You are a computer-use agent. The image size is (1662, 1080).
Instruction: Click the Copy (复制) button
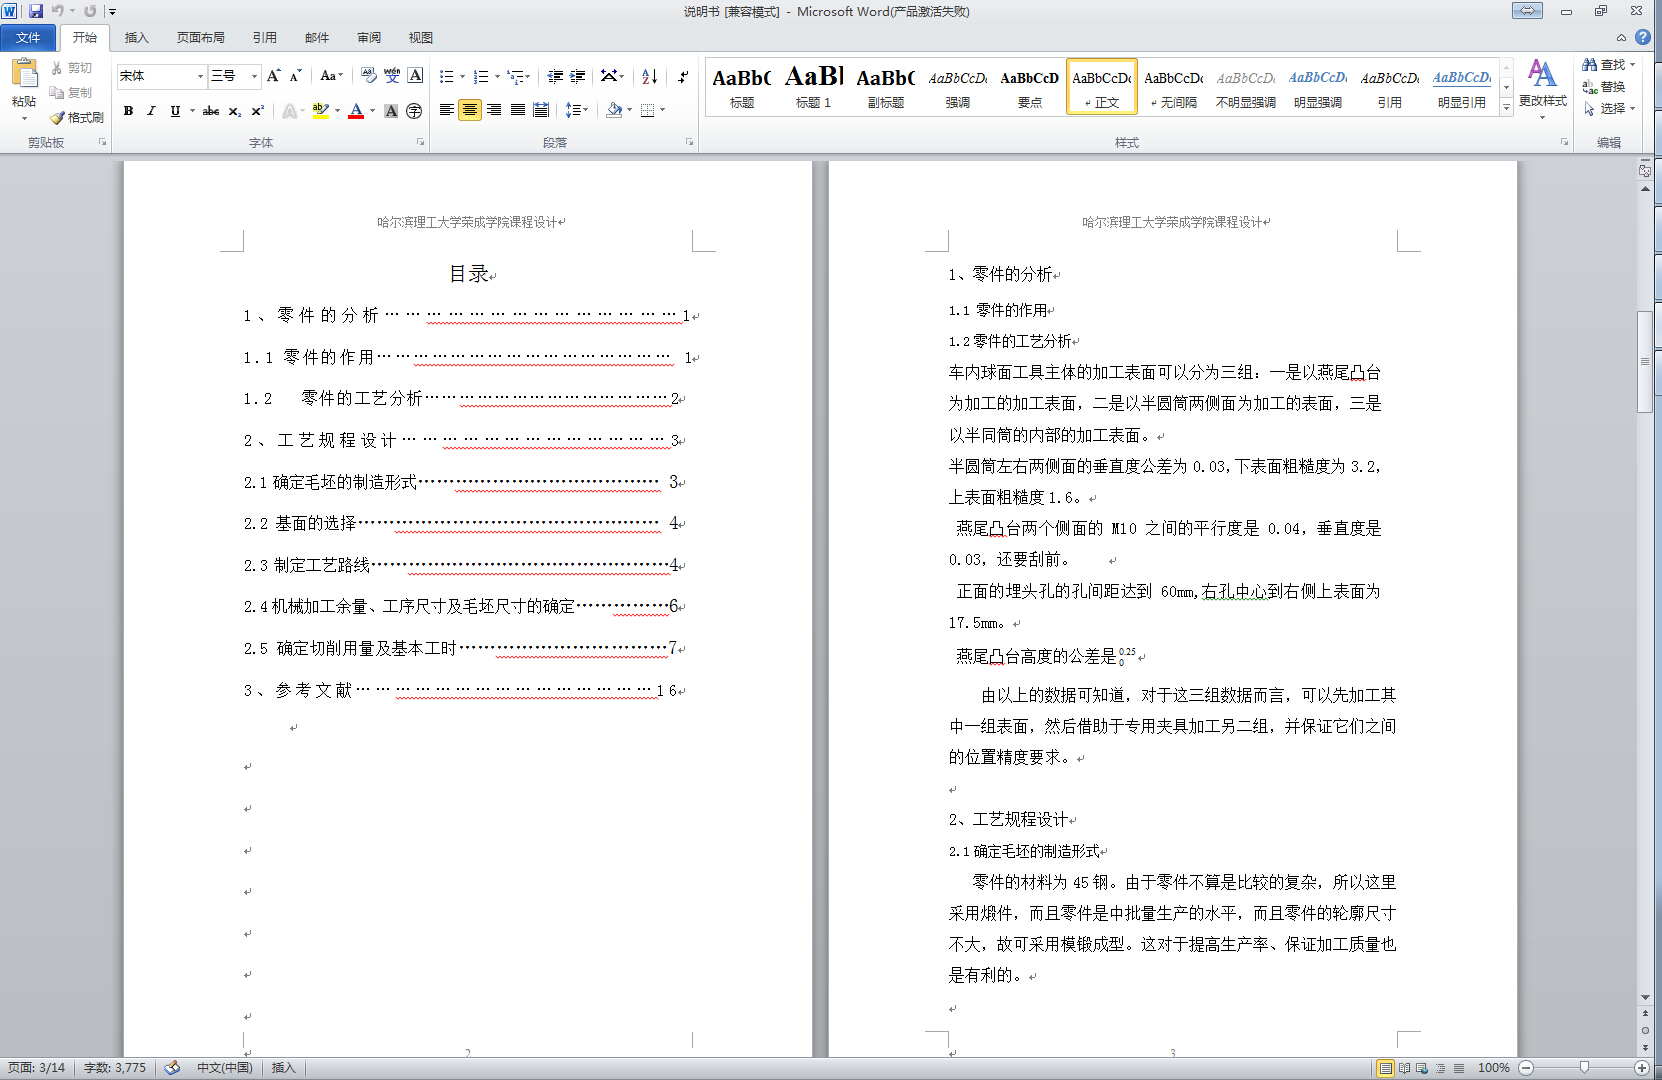point(72,92)
